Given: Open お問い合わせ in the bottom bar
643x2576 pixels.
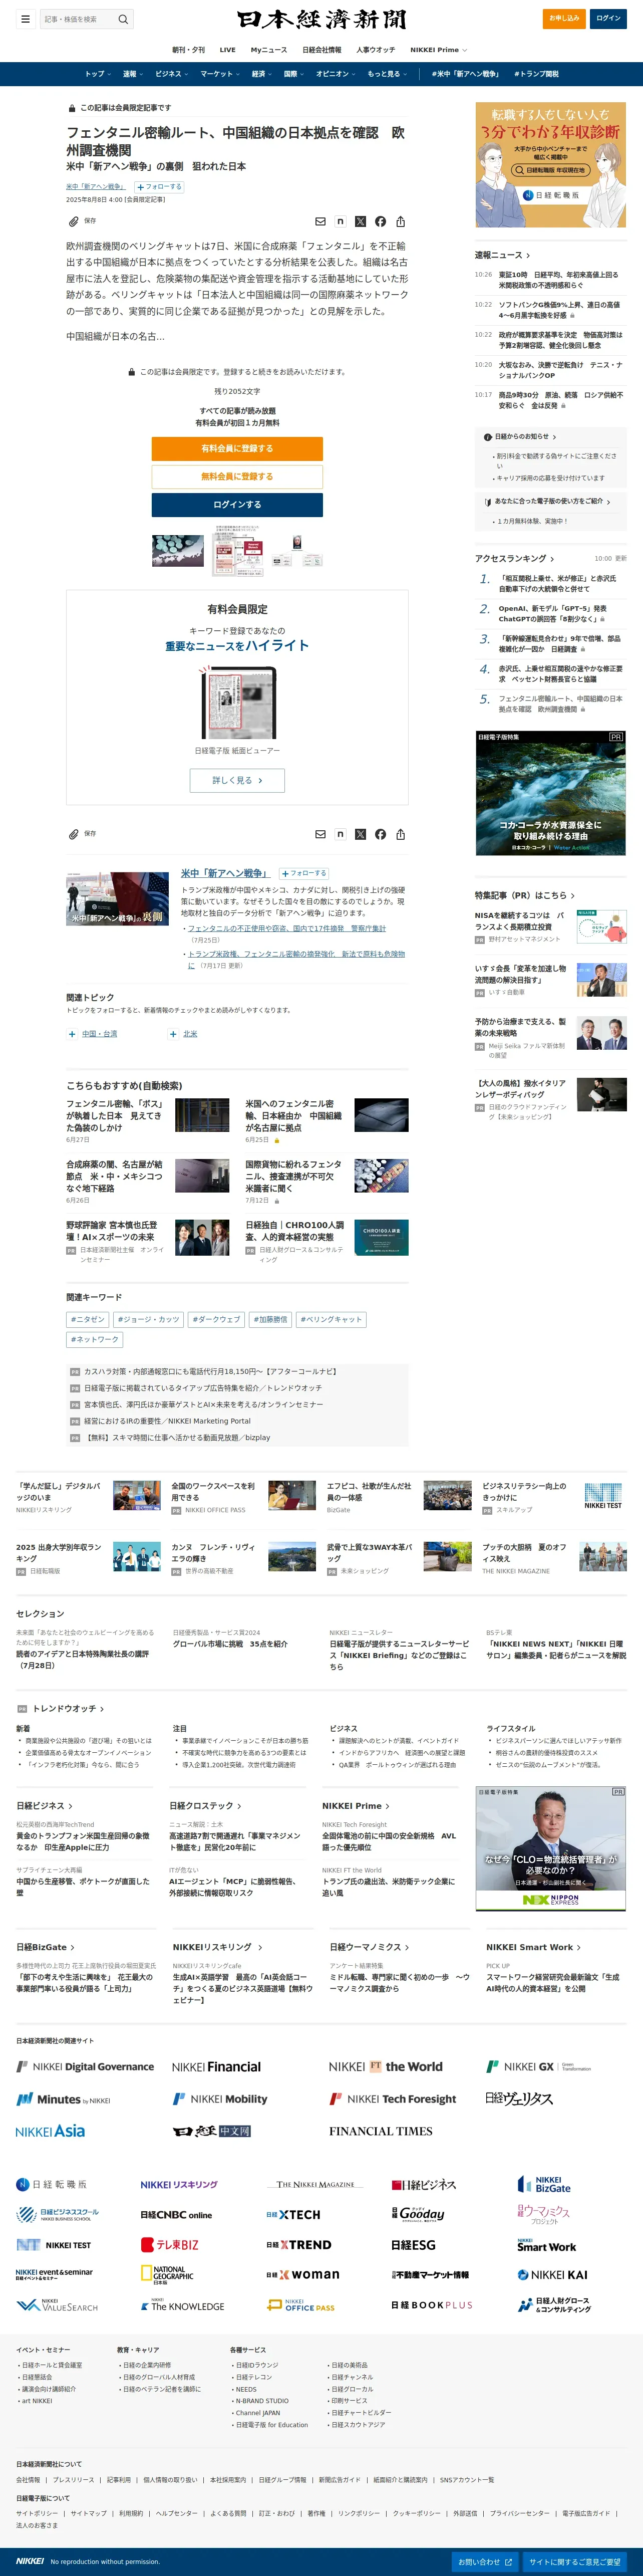Looking at the screenshot, I should click(x=485, y=2562).
